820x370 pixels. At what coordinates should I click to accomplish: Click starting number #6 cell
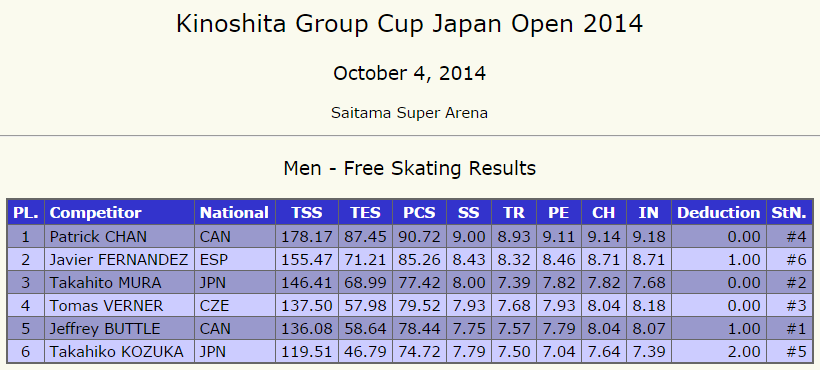(x=789, y=260)
